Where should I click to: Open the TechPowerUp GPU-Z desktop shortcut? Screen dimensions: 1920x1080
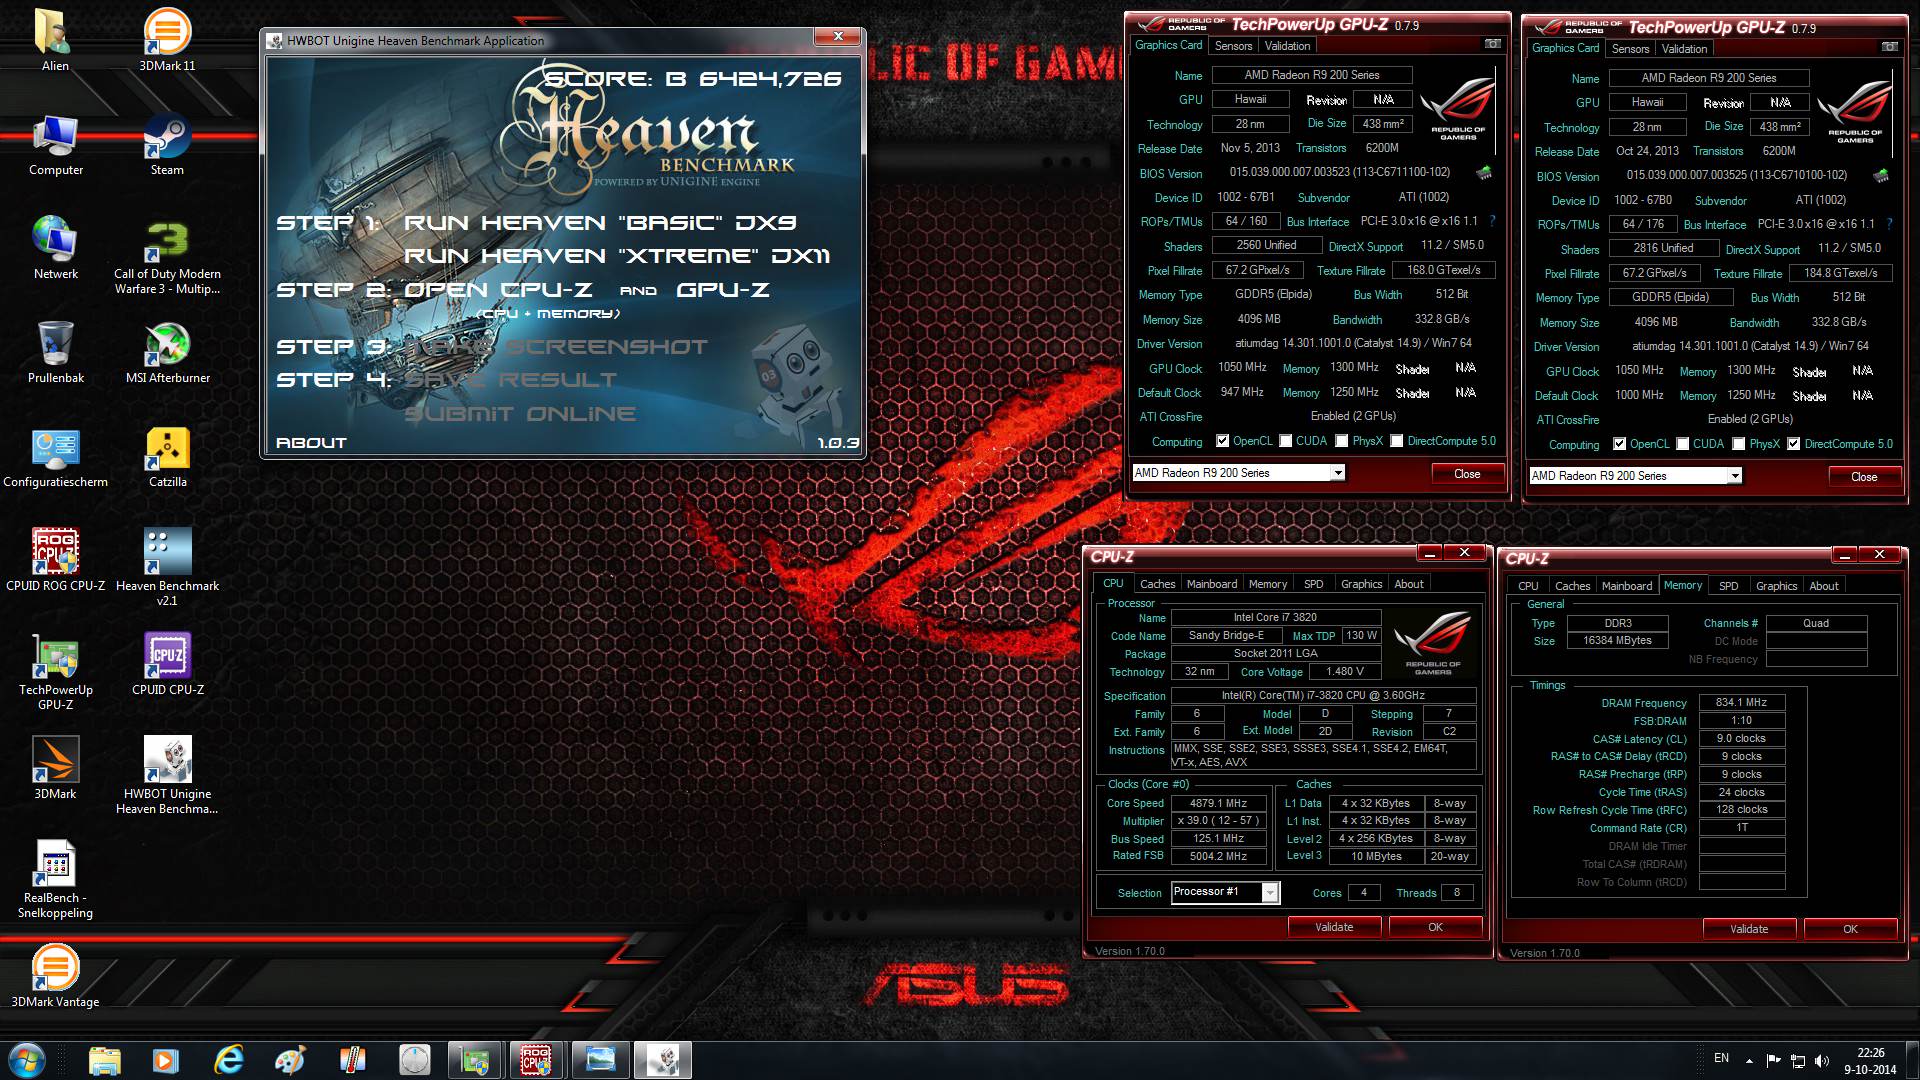coord(55,672)
